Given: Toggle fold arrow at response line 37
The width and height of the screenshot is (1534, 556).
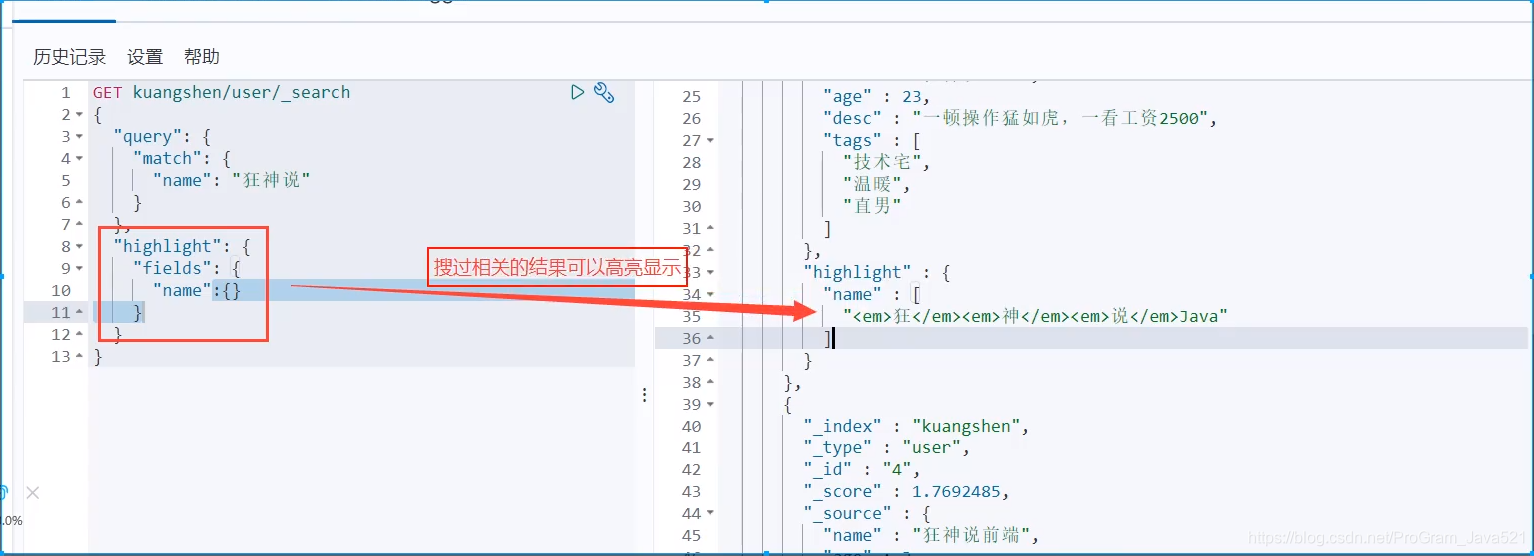Looking at the screenshot, I should [711, 361].
